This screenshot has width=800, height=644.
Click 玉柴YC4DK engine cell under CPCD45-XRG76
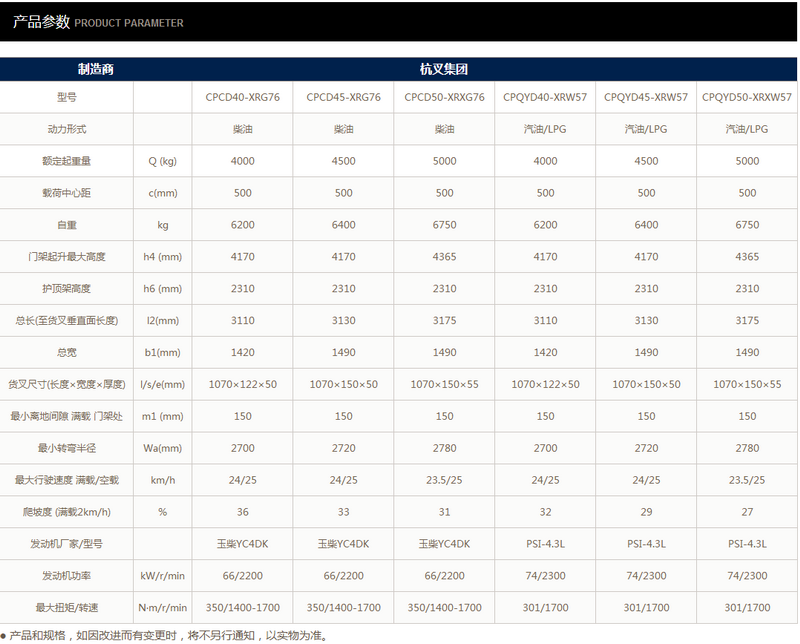(343, 543)
